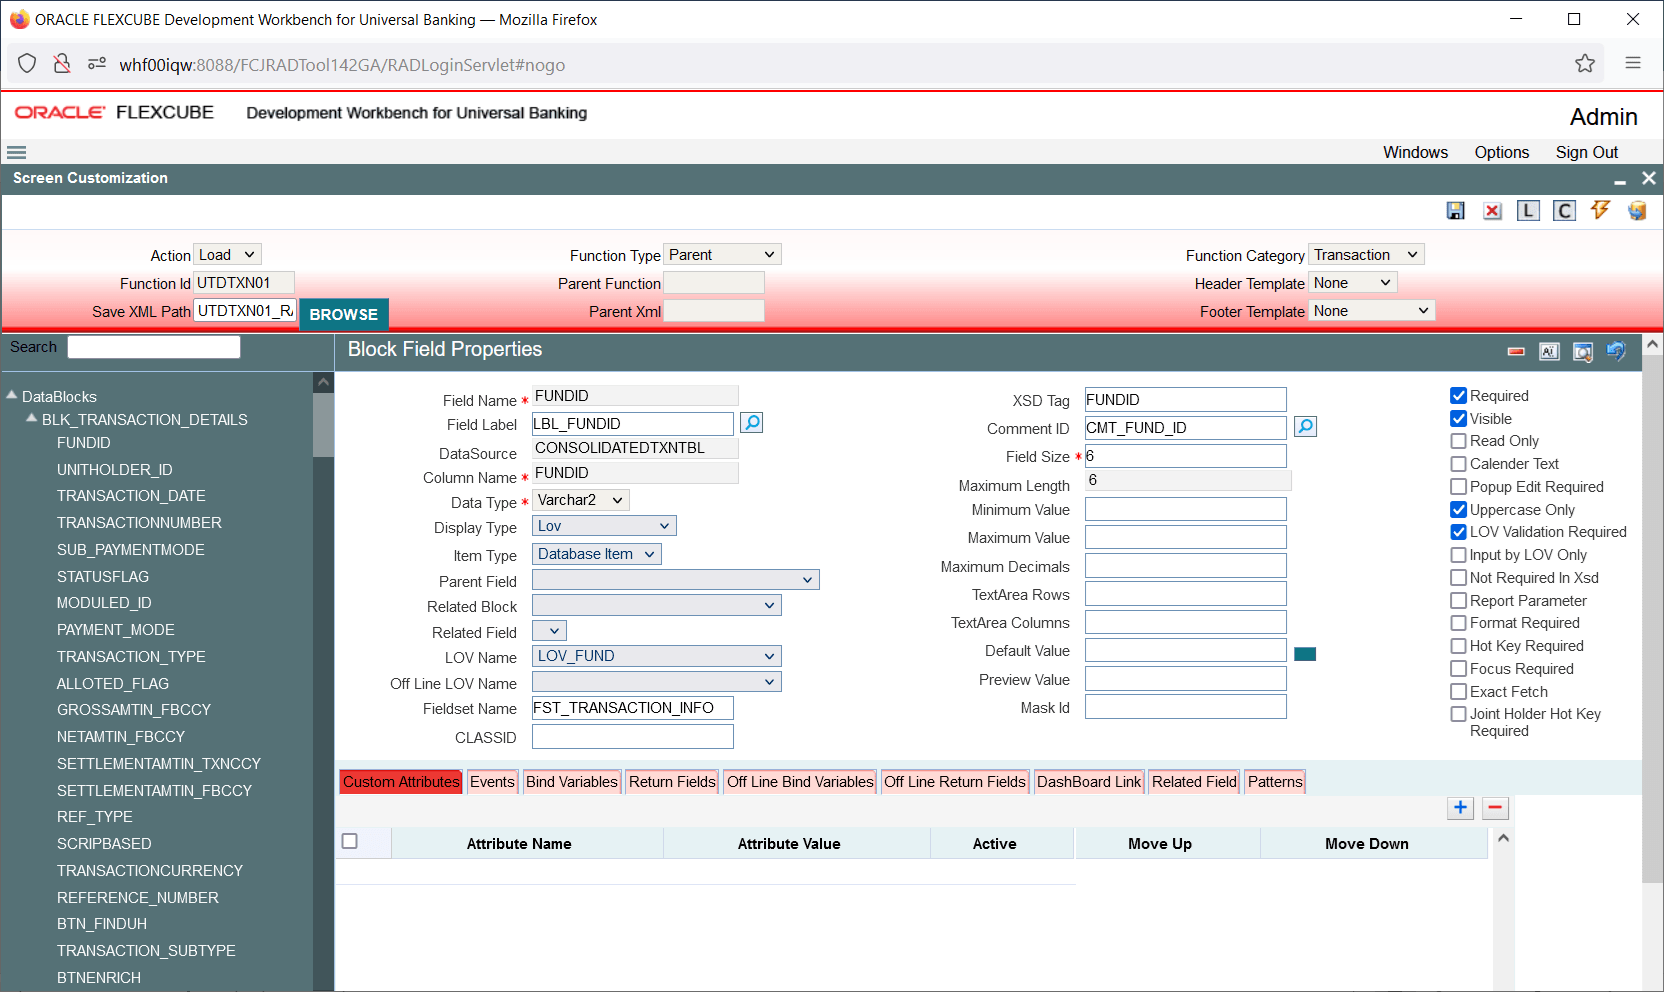Open the Patterns tab
Image resolution: width=1664 pixels, height=992 pixels.
point(1275,782)
